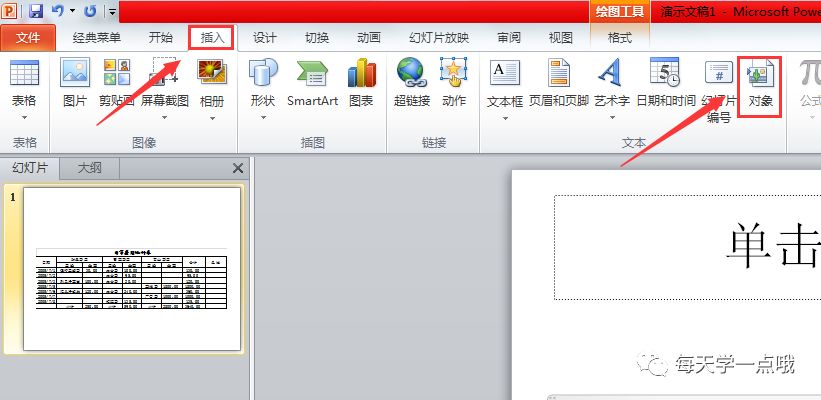Click the 艺术字 WordArt icon

point(612,73)
